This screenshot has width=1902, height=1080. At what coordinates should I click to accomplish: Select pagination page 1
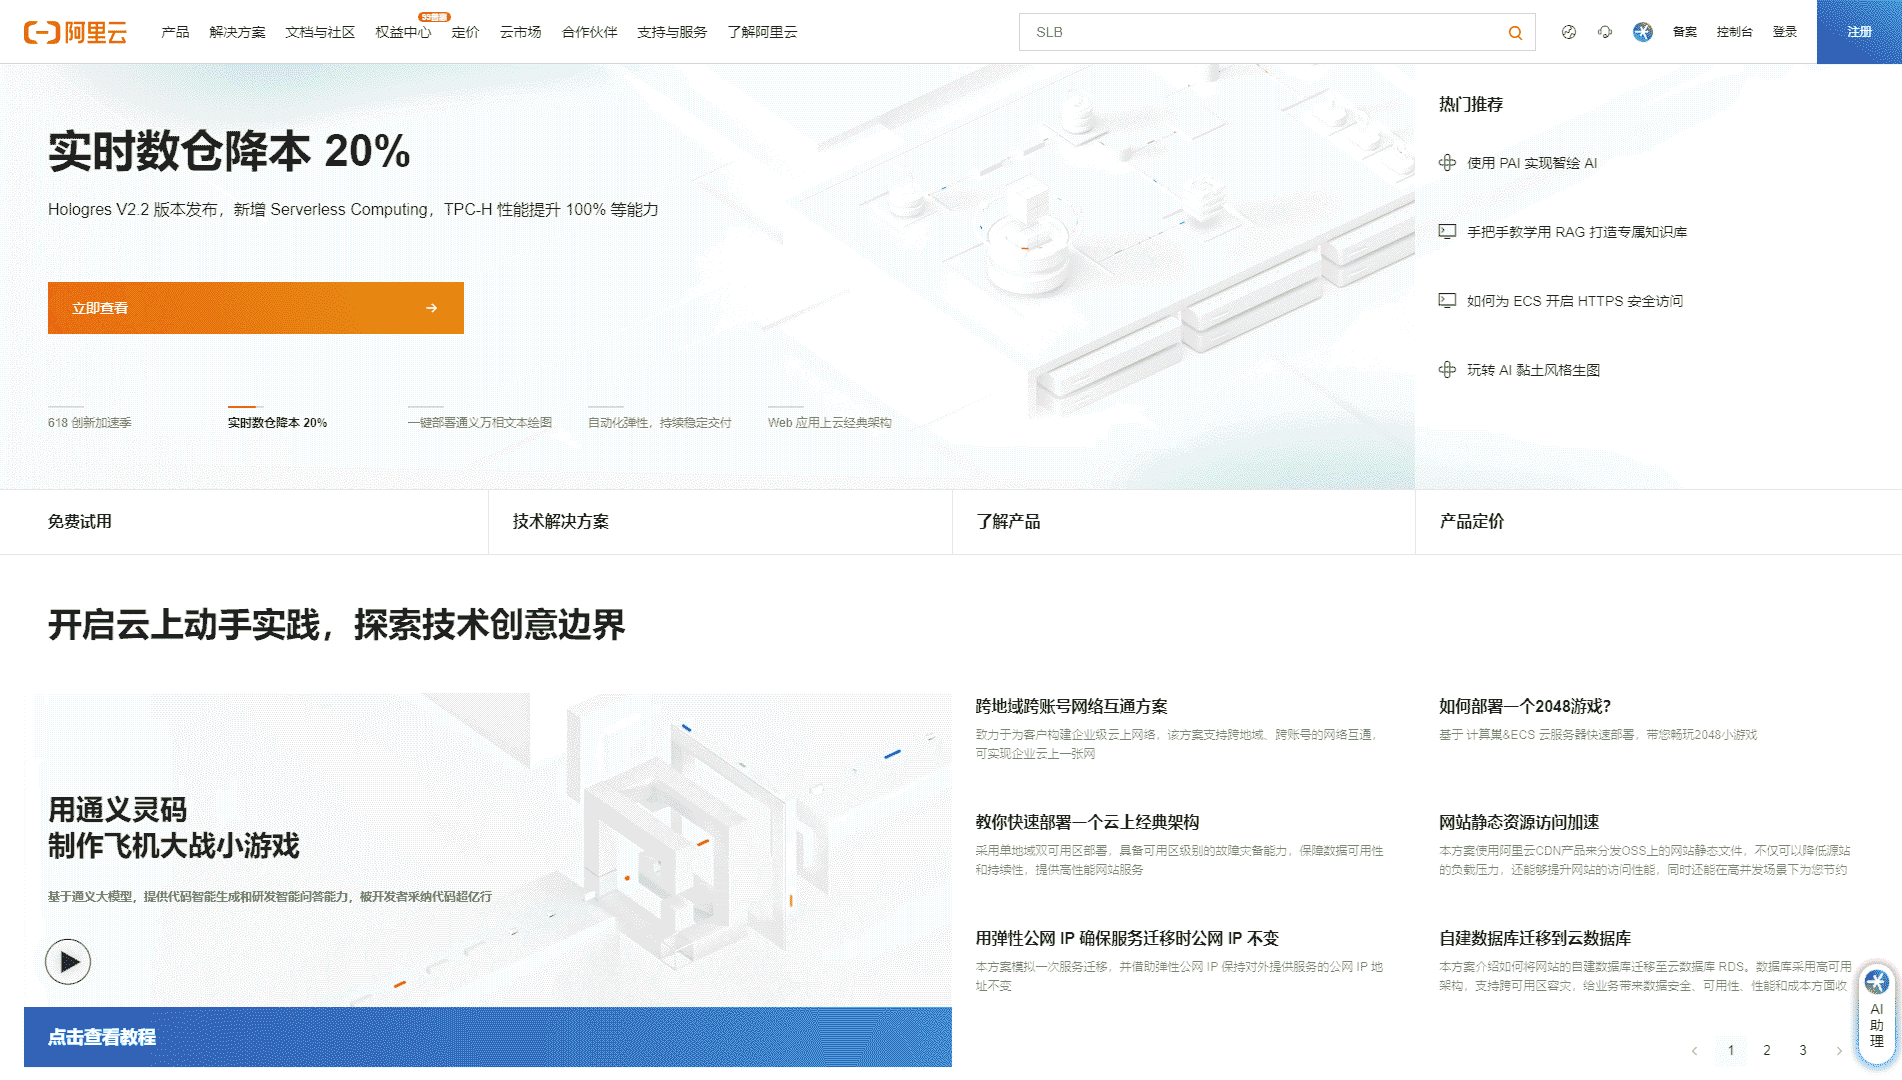pos(1731,1050)
